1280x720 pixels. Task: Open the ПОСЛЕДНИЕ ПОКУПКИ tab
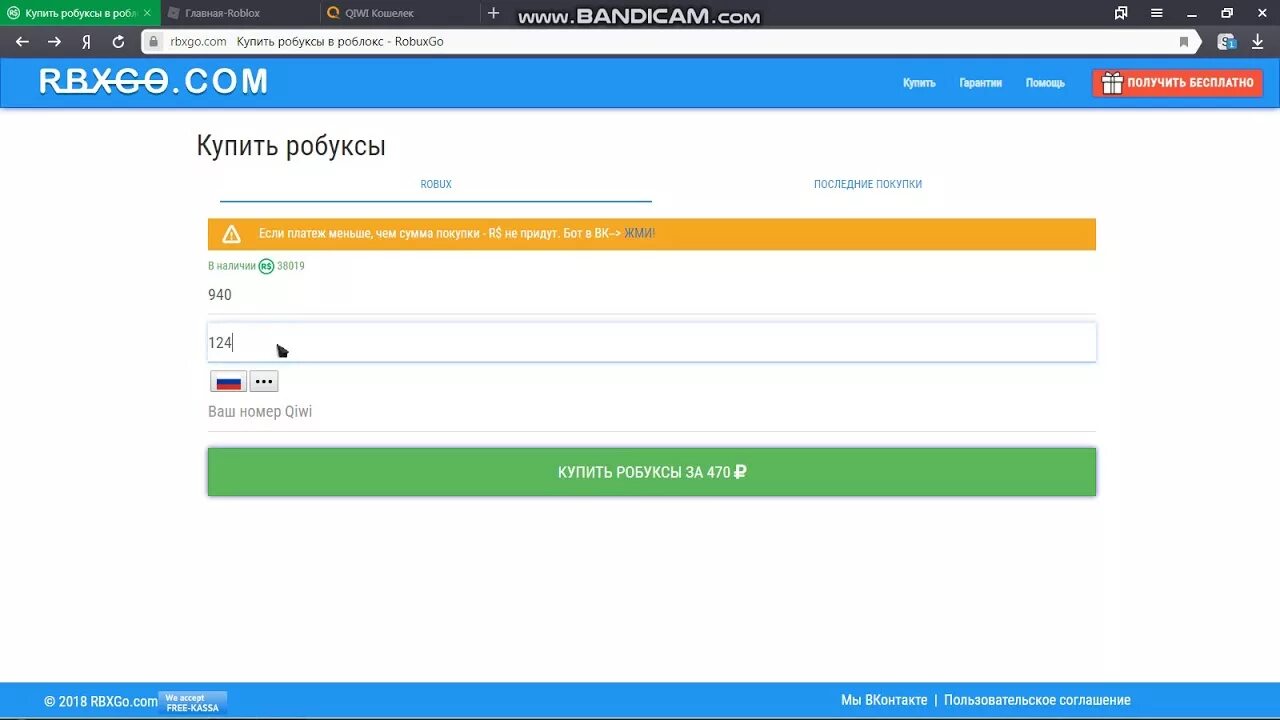point(868,184)
